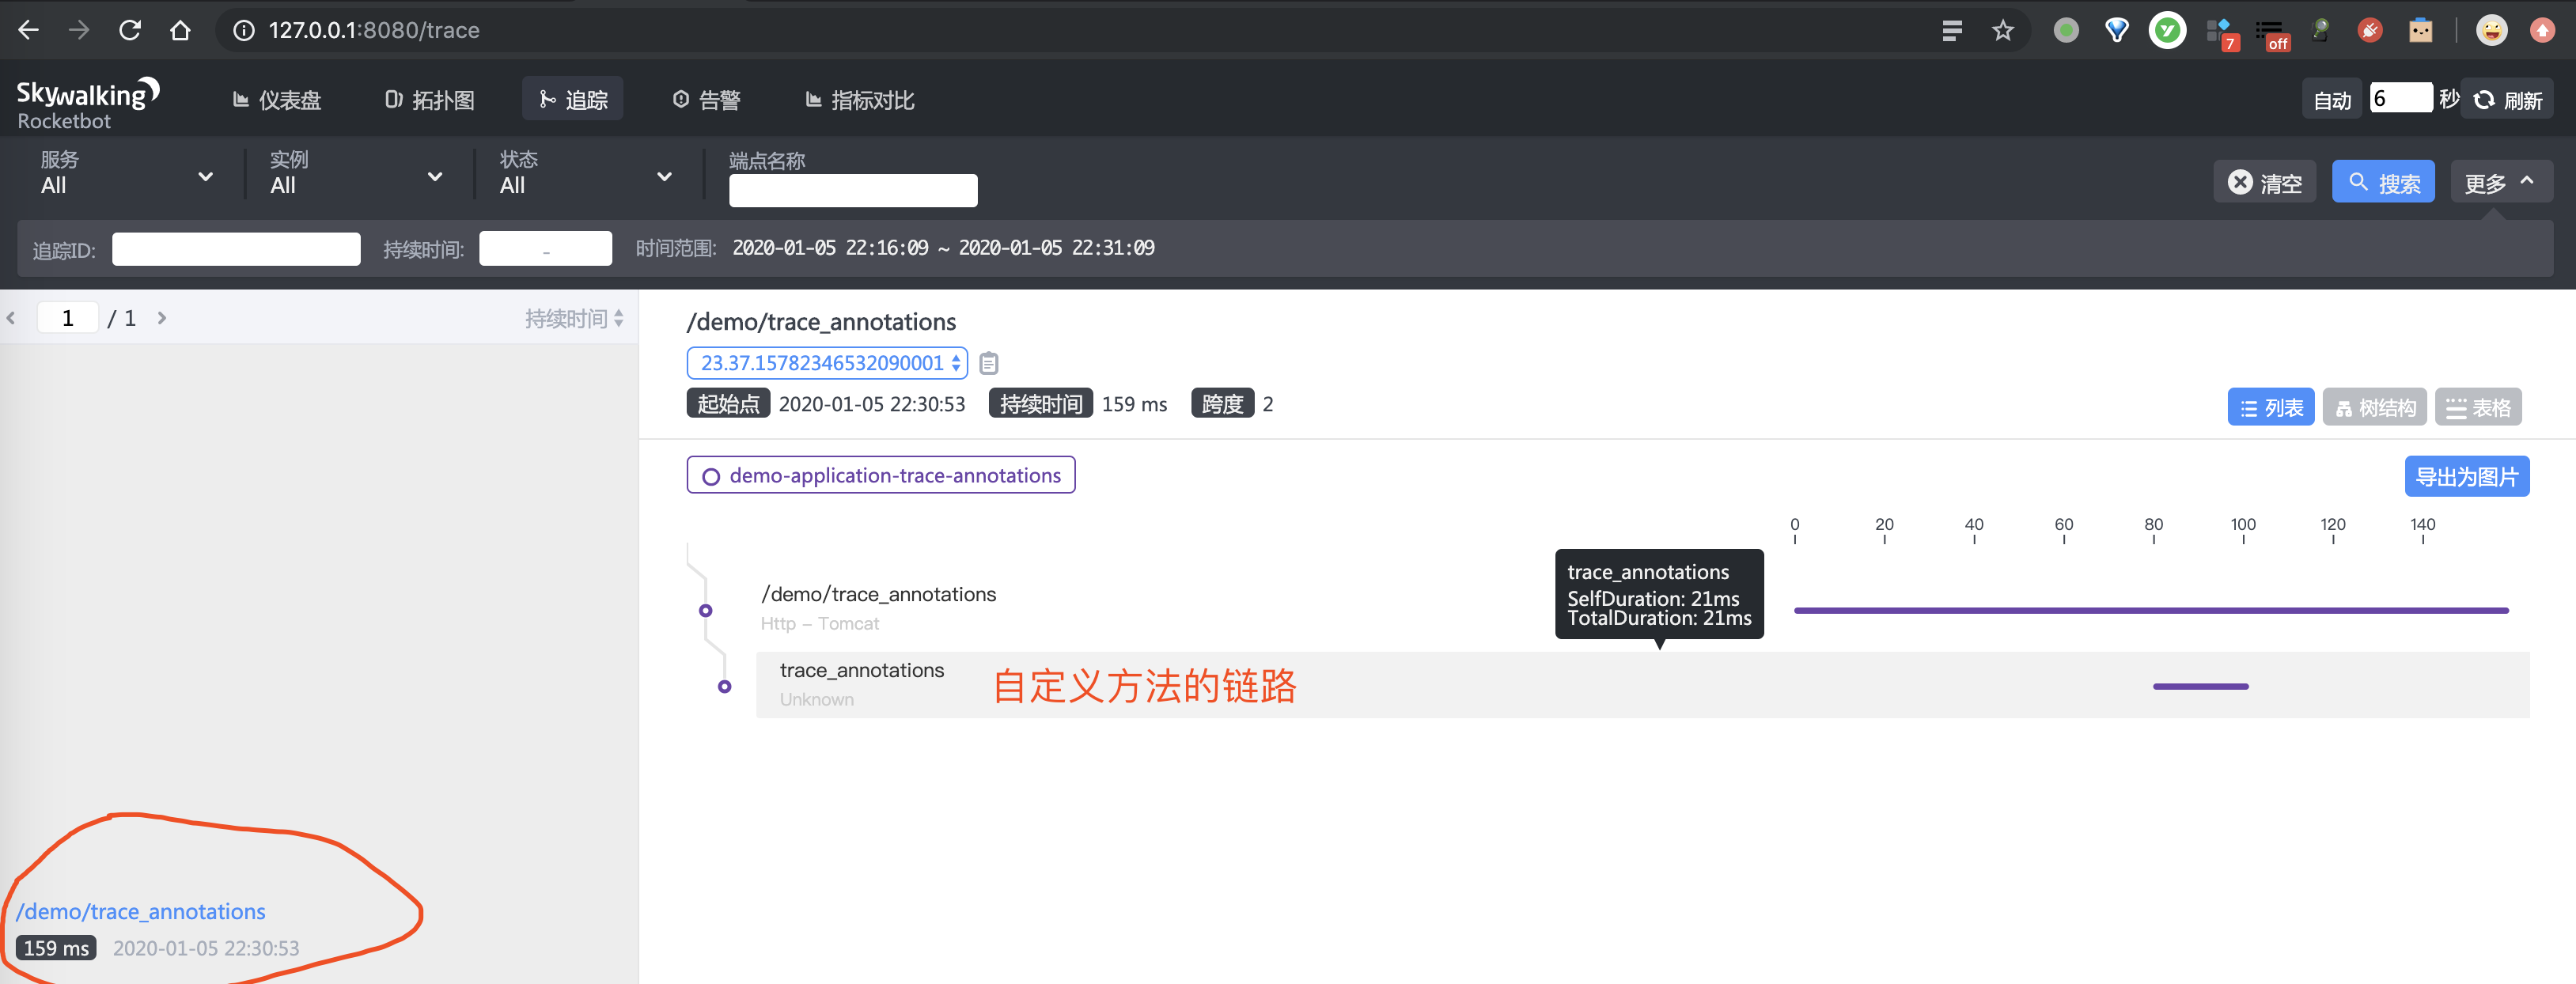This screenshot has width=2576, height=984.
Task: Click the 追踪ID input field
Action: [x=236, y=249]
